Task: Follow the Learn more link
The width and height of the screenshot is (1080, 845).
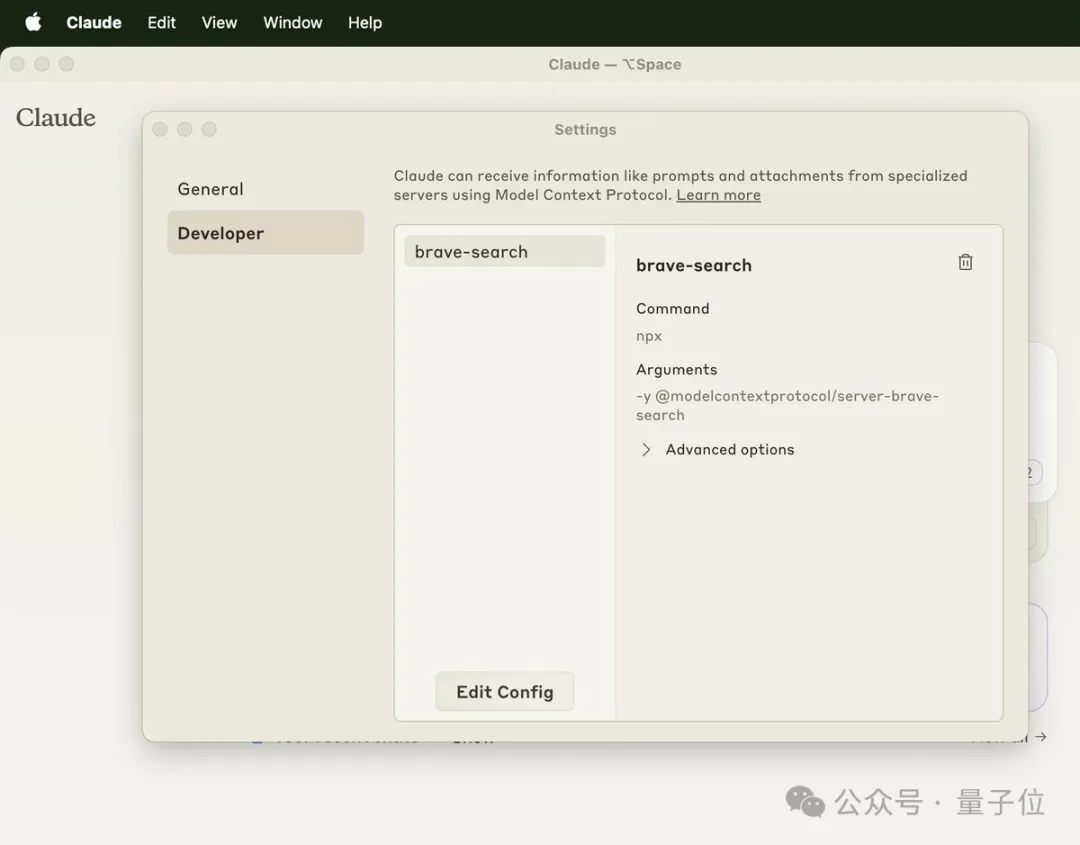Action: 718,195
